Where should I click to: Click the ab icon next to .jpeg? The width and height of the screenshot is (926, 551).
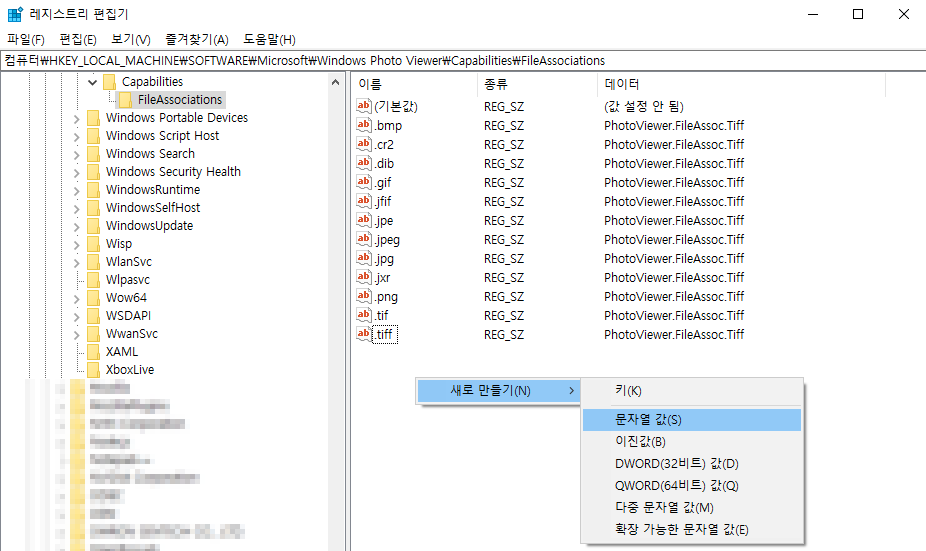[x=364, y=239]
